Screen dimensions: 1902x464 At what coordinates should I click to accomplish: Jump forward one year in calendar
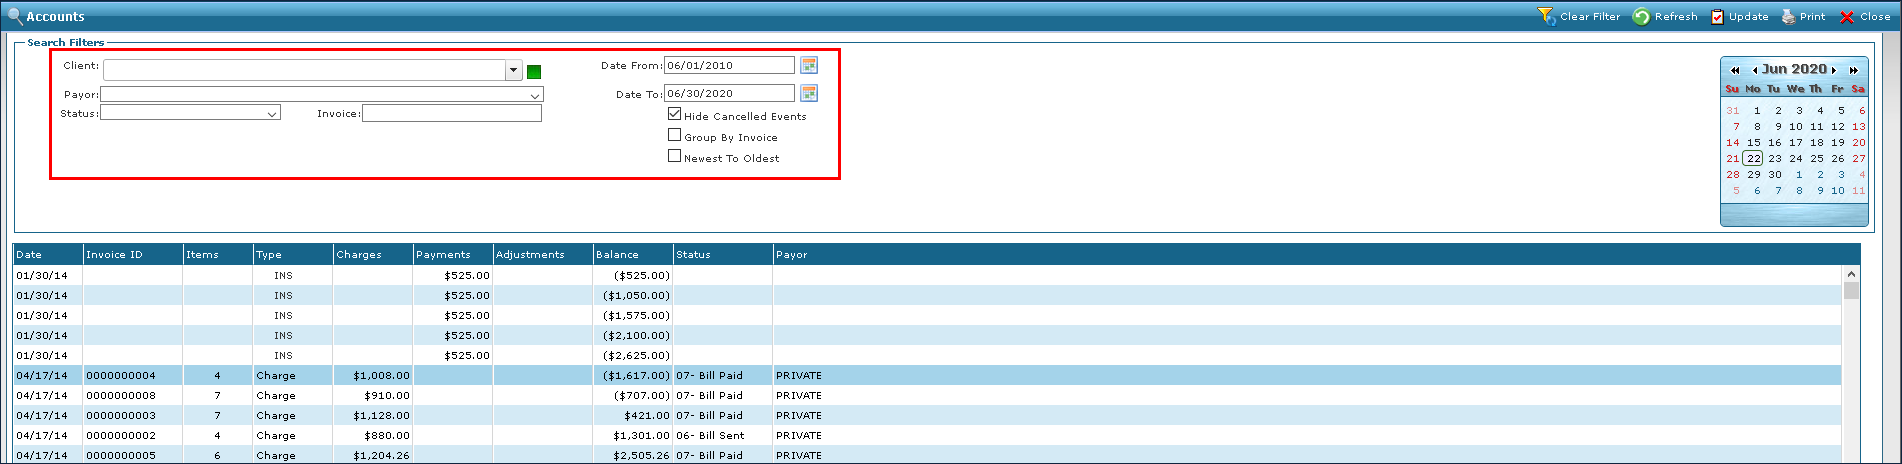[x=1854, y=70]
